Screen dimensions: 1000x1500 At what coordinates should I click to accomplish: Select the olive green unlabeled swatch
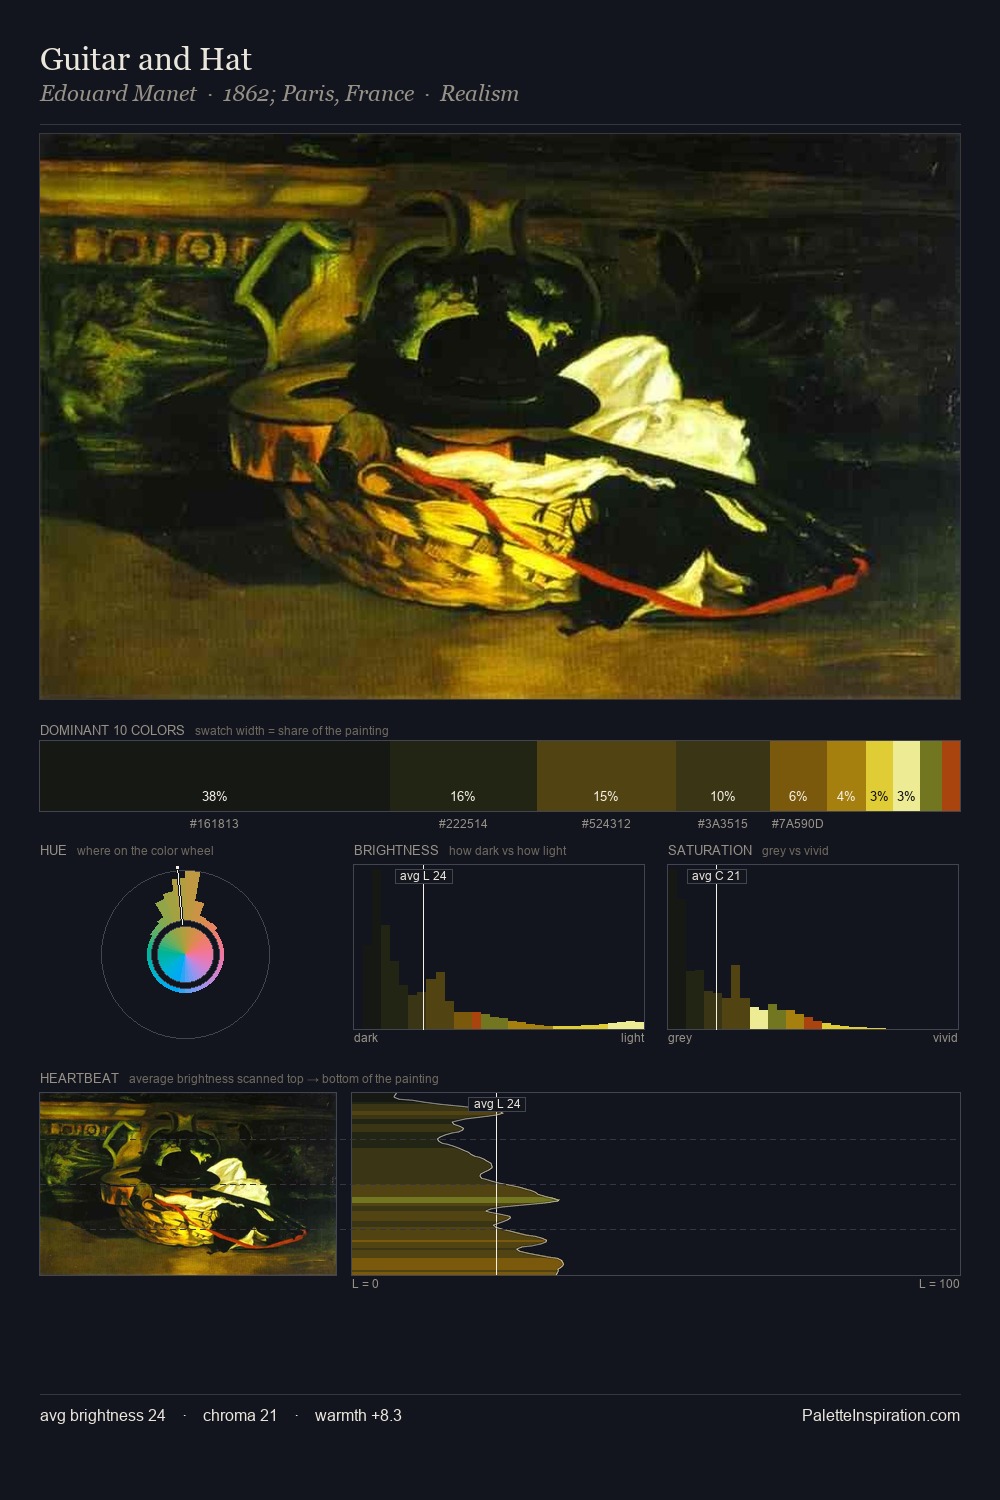pos(931,776)
